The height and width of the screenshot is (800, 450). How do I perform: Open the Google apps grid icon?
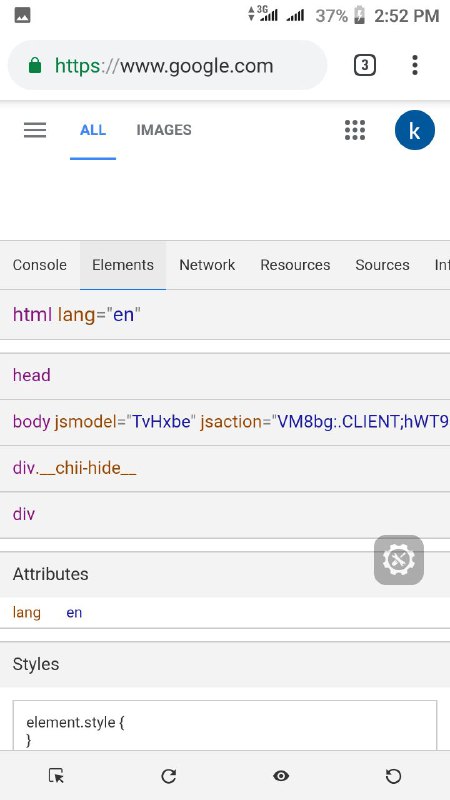(355, 130)
